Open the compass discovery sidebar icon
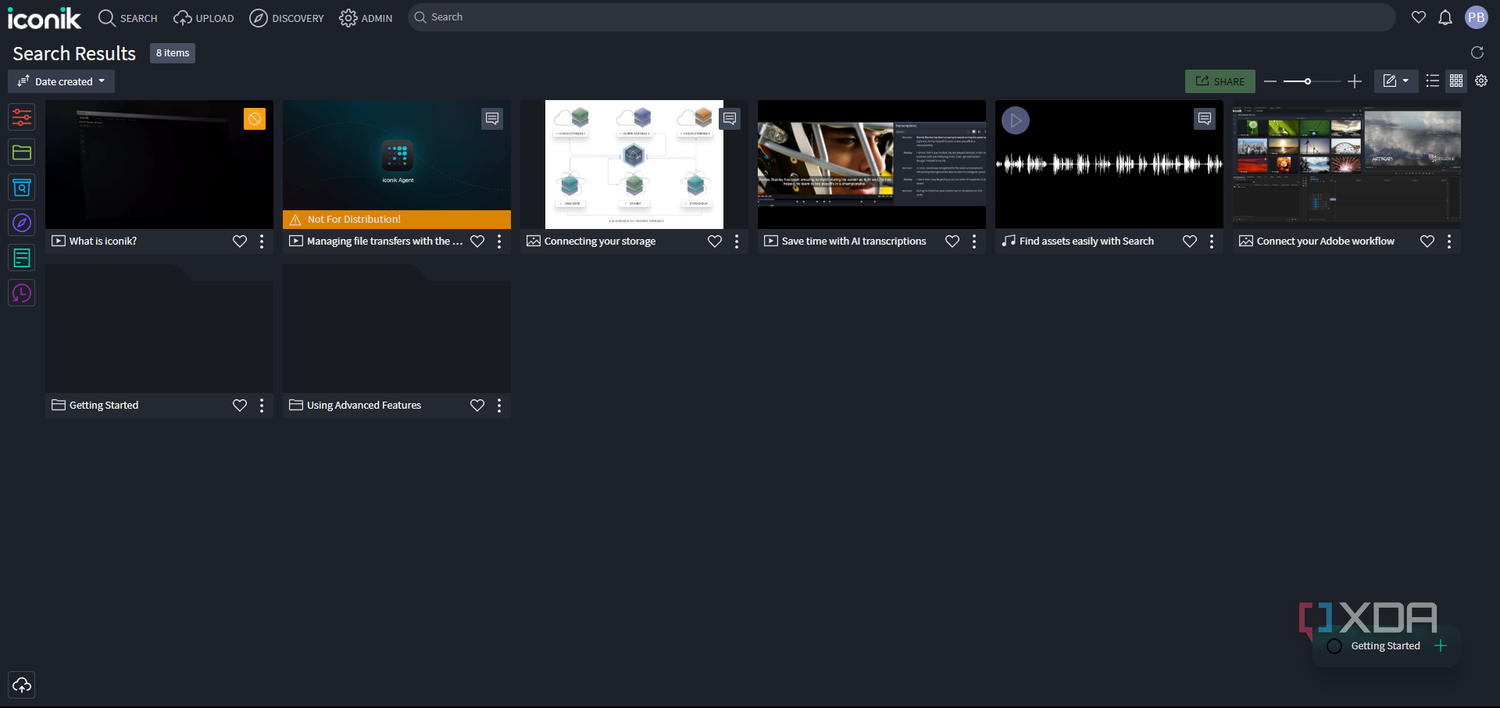1500x708 pixels. tap(22, 222)
